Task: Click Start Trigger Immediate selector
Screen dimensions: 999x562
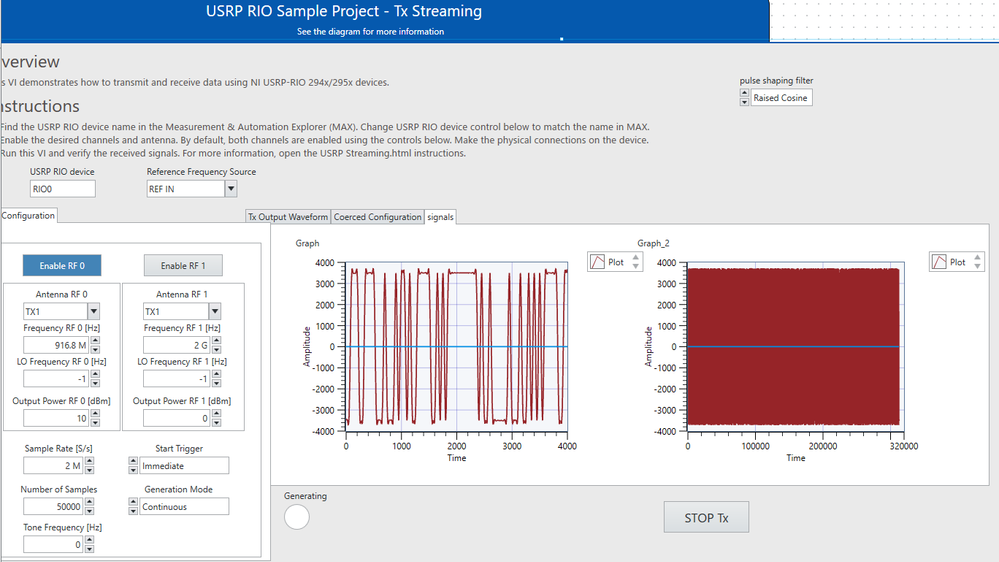Action: pos(184,466)
